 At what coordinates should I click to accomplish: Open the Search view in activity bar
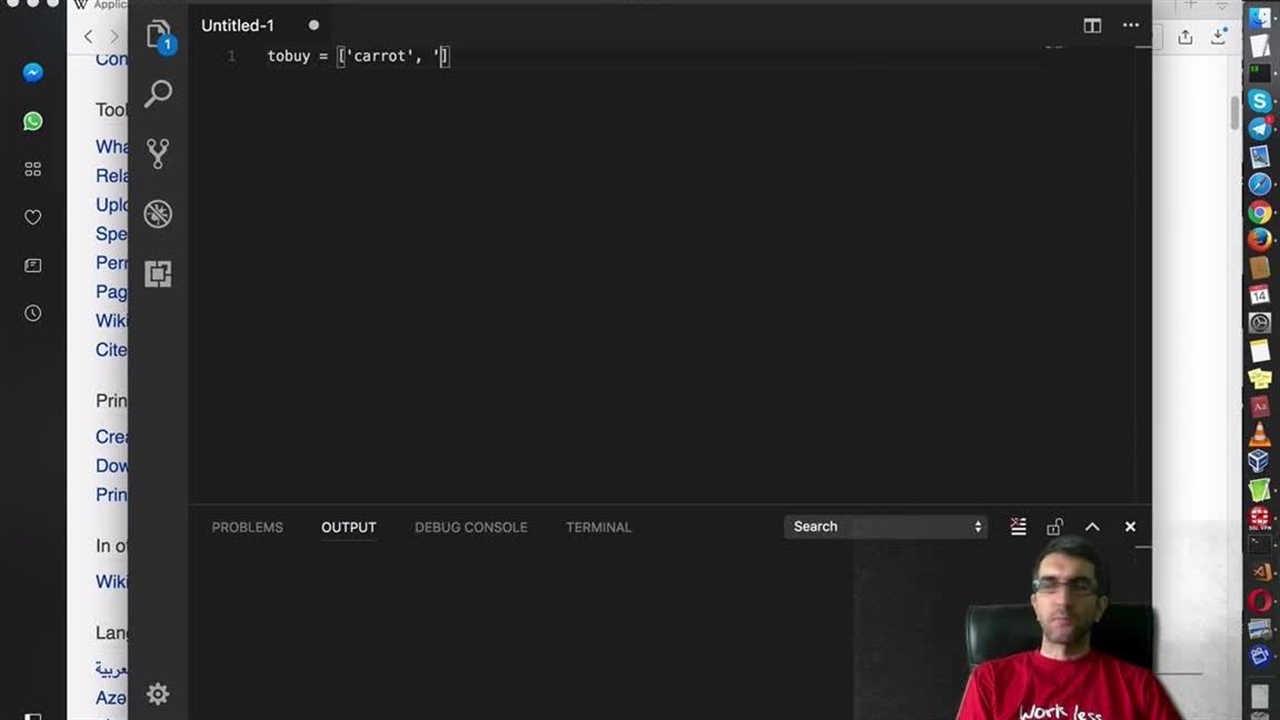click(x=158, y=94)
